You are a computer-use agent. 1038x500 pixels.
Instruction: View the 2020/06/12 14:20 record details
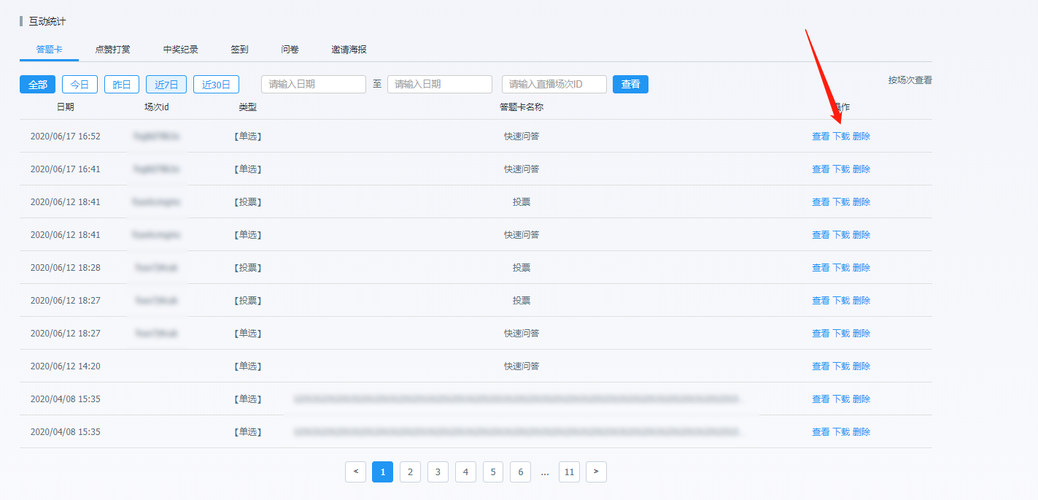(x=820, y=366)
